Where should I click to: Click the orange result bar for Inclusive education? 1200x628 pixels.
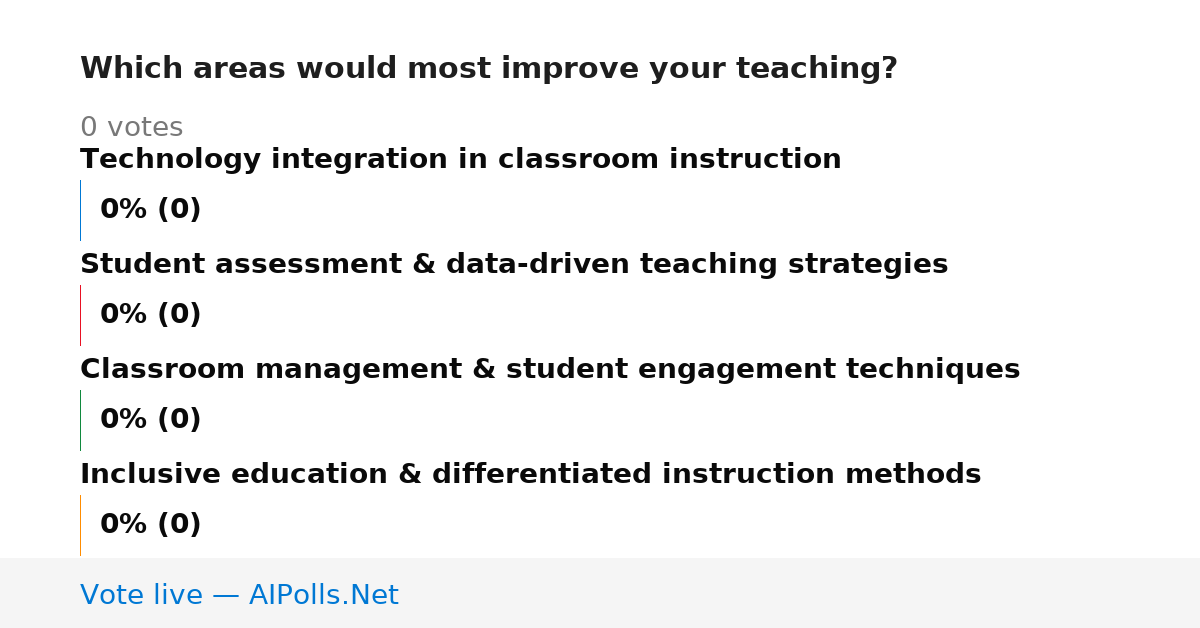pyautogui.click(x=80, y=525)
